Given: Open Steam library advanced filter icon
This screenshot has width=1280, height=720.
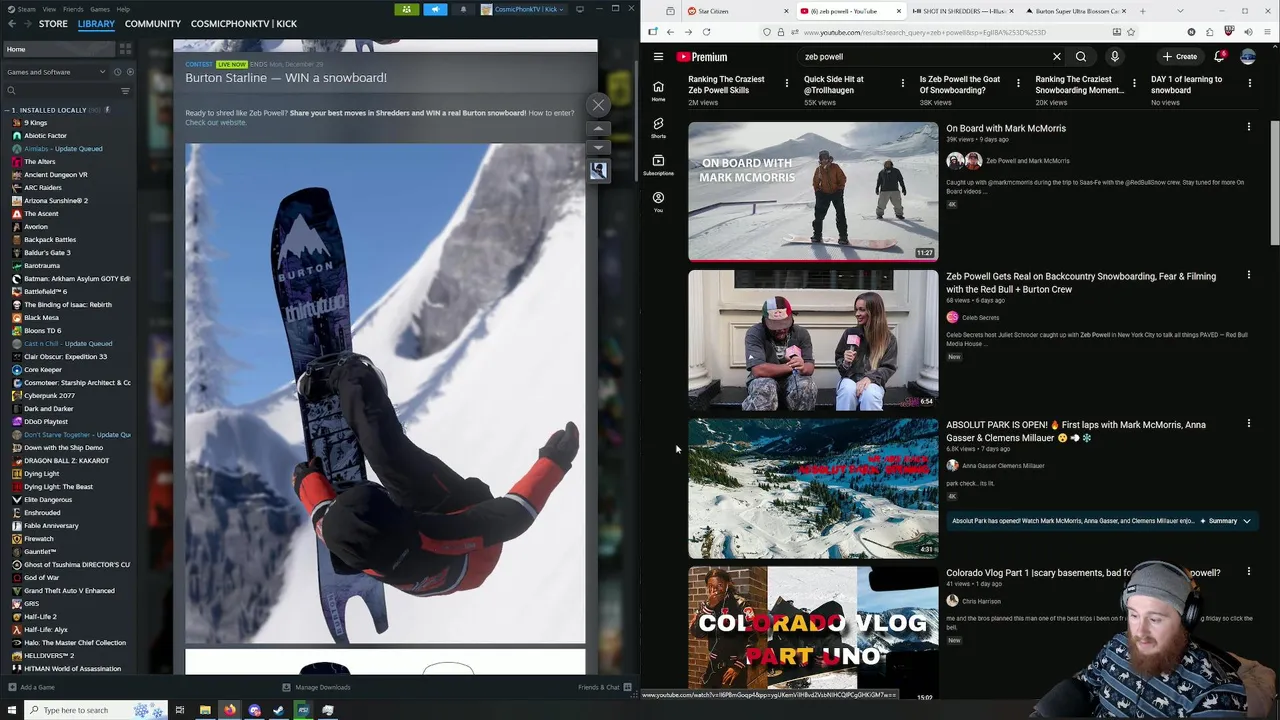Looking at the screenshot, I should pyautogui.click(x=125, y=91).
